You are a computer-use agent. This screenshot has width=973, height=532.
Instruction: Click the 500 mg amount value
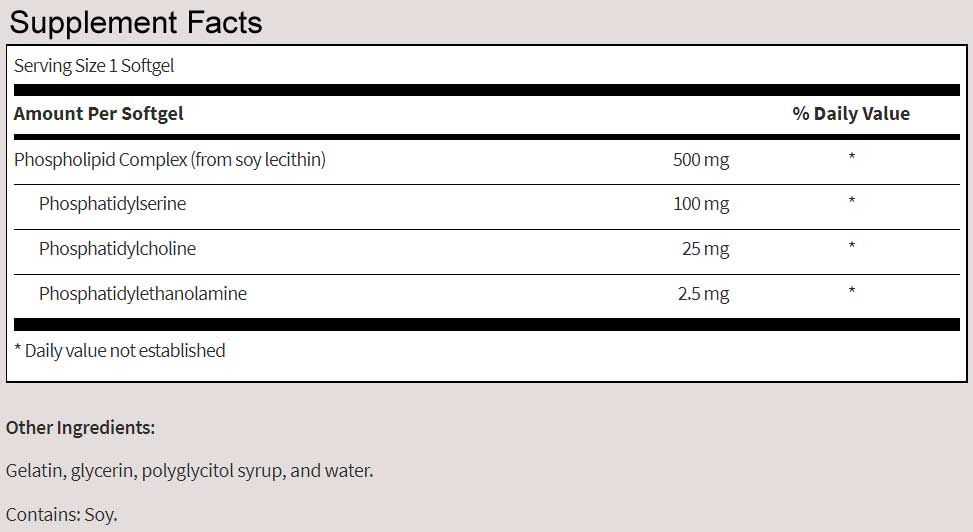click(701, 159)
